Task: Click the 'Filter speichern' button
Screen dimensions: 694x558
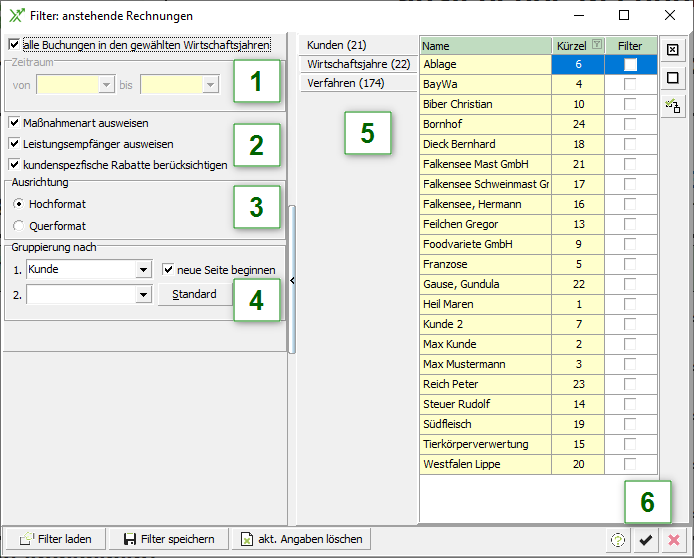Action: [x=169, y=540]
